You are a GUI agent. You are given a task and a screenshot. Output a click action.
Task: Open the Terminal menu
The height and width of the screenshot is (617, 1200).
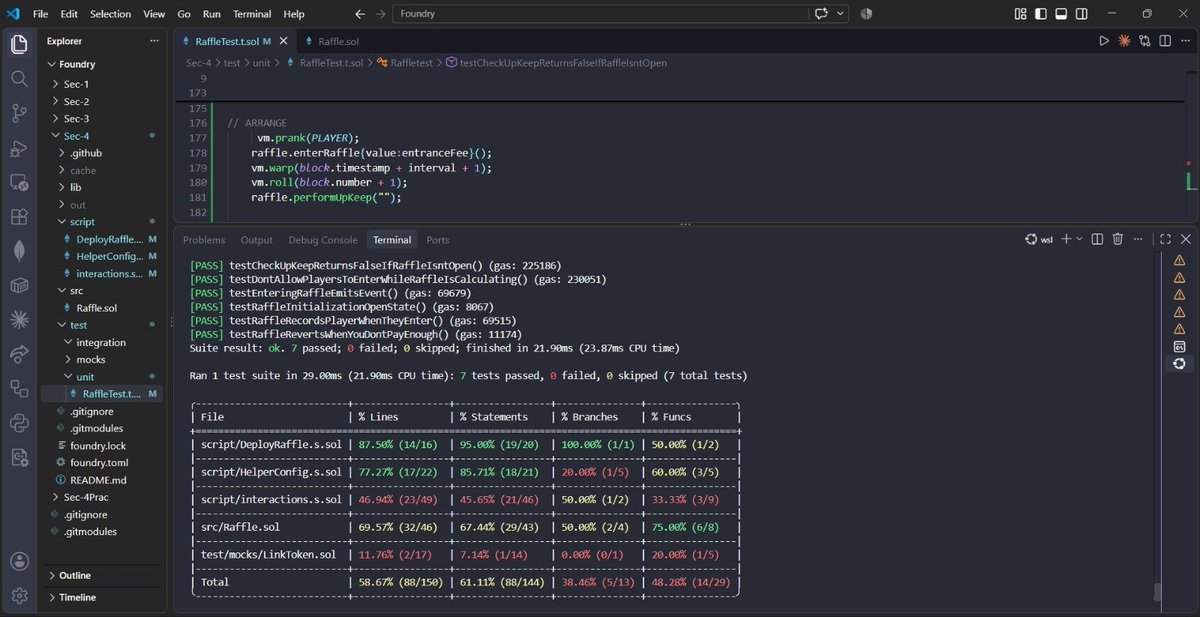pyautogui.click(x=252, y=14)
